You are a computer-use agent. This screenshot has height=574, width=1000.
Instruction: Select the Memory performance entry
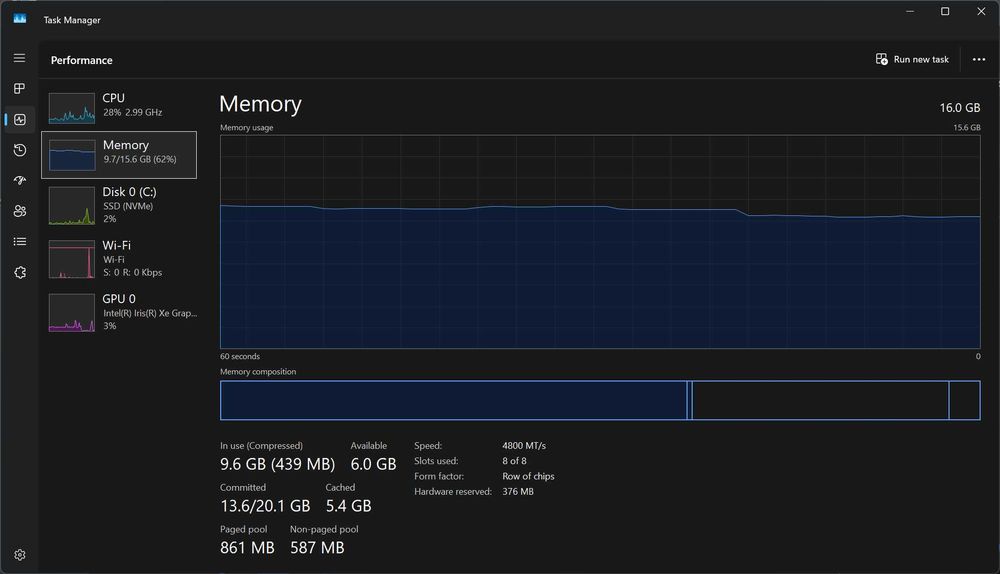(119, 155)
